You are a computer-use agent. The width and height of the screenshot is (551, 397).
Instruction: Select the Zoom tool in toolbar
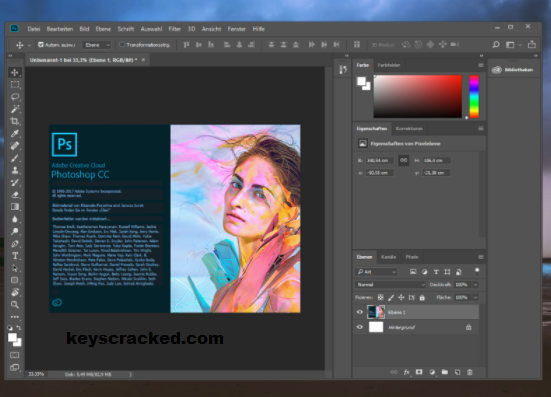(15, 304)
